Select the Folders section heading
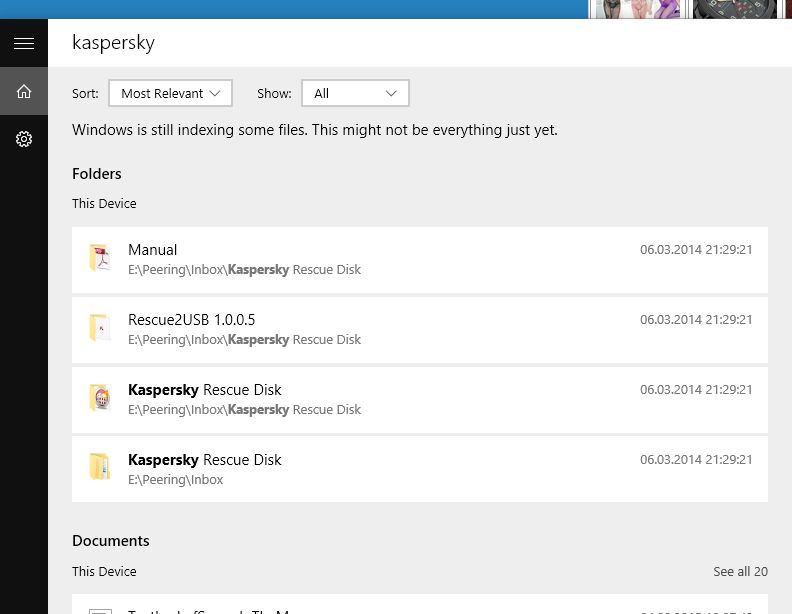Viewport: 792px width, 614px height. pos(96,174)
